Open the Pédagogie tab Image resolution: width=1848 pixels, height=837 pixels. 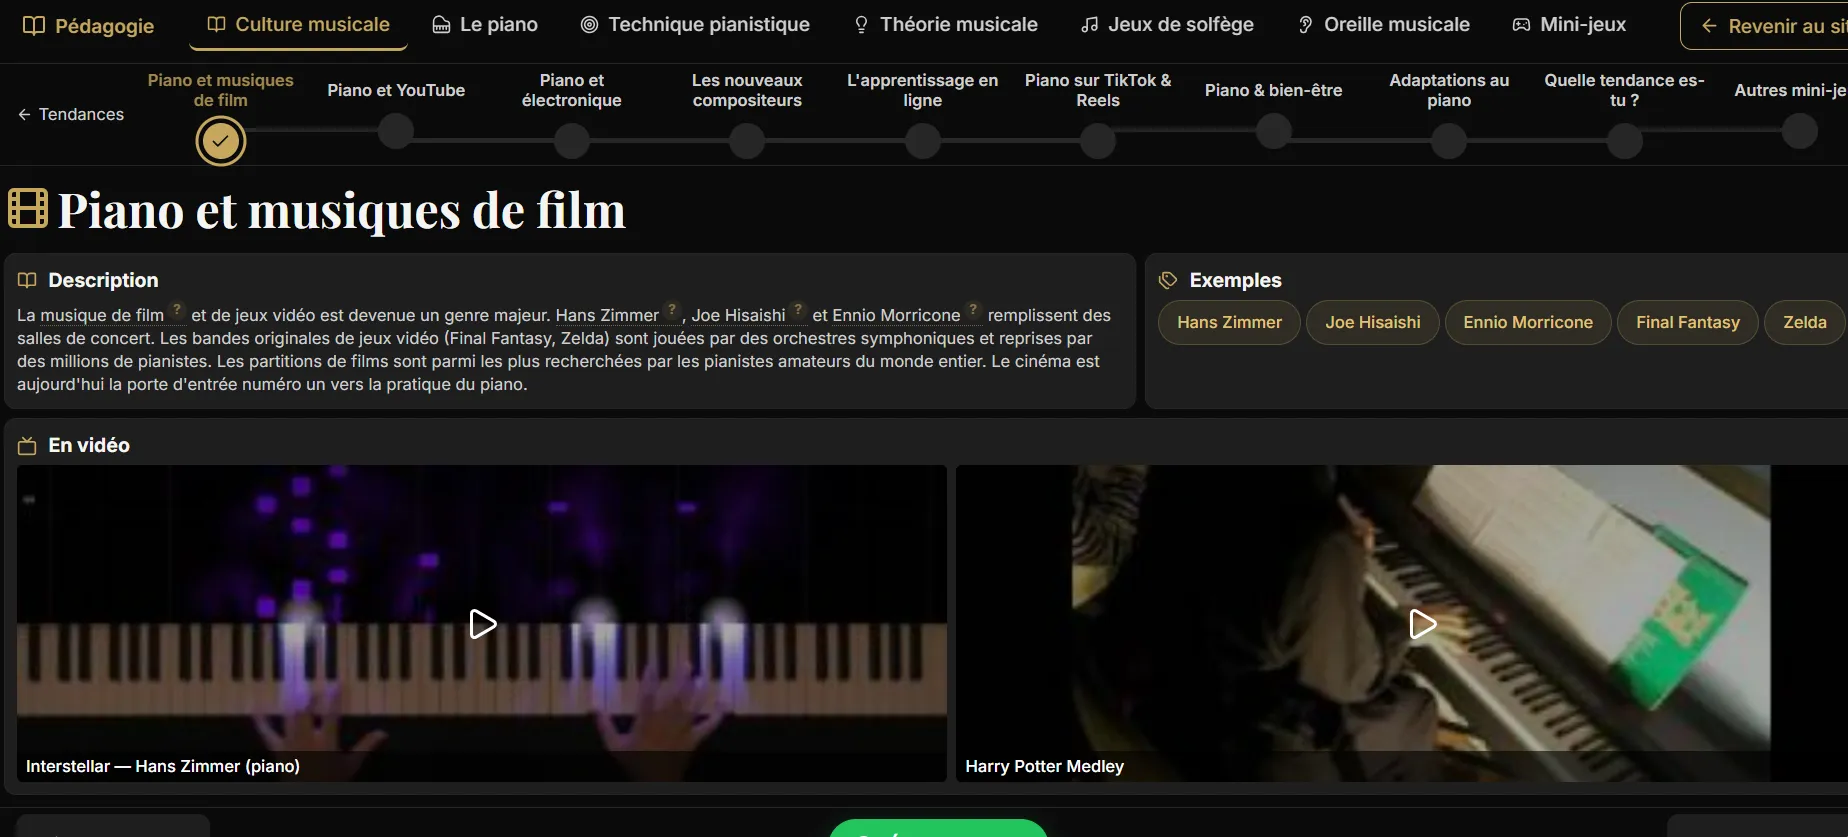click(89, 25)
